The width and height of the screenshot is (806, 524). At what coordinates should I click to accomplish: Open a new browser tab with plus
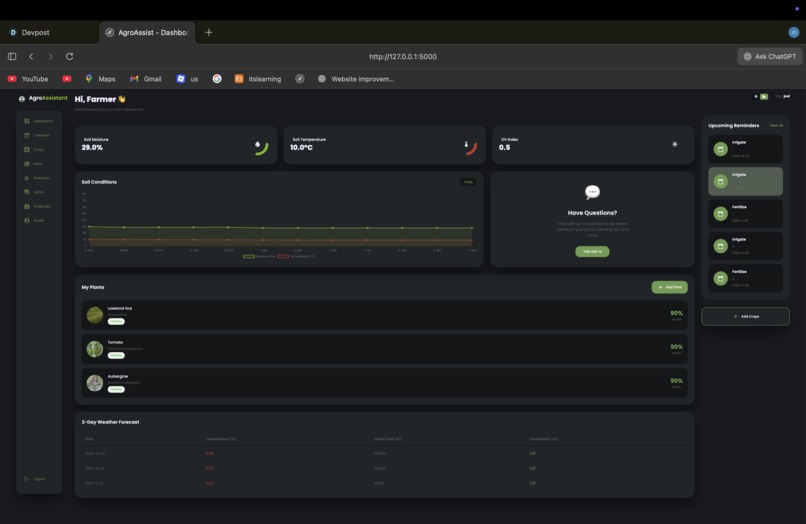(x=209, y=32)
